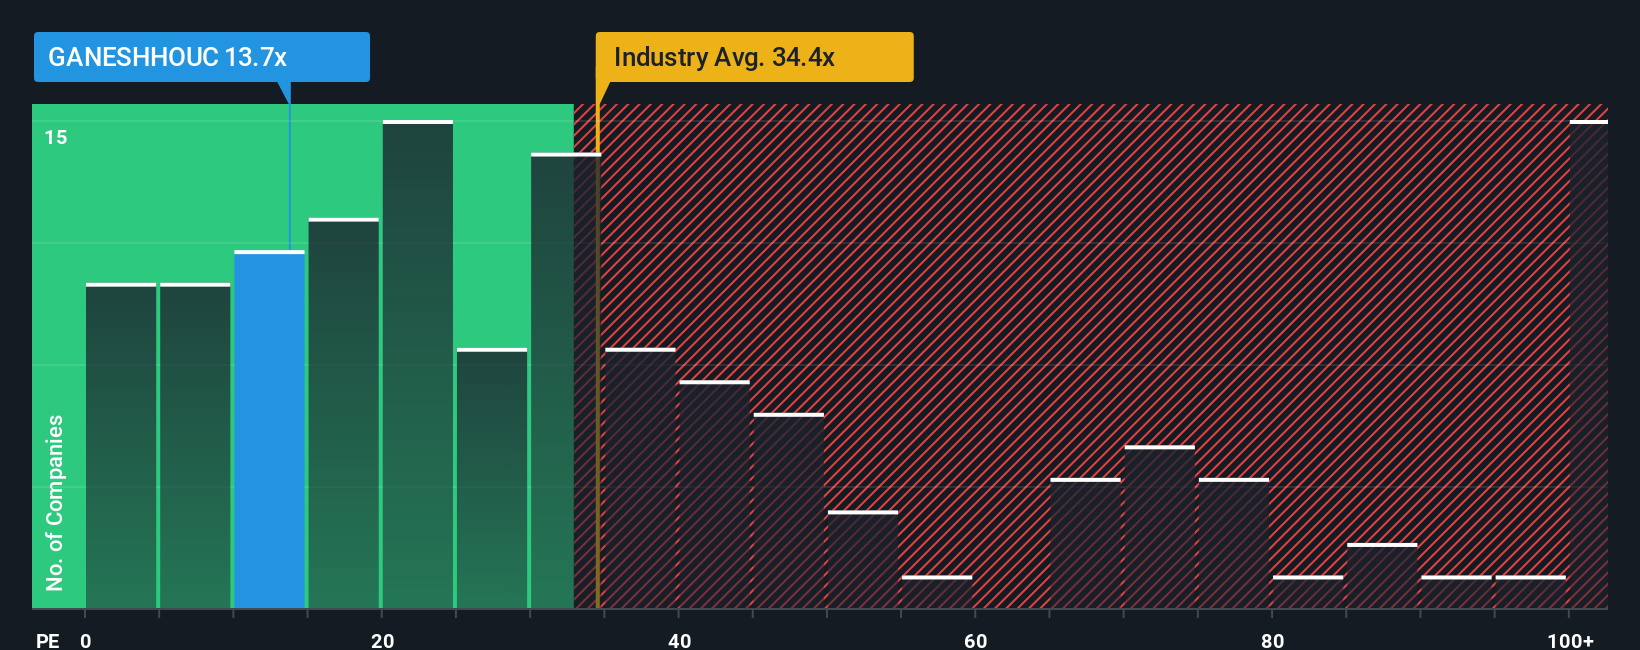Click the hatched bar for PE 50-55

pyautogui.click(x=863, y=559)
